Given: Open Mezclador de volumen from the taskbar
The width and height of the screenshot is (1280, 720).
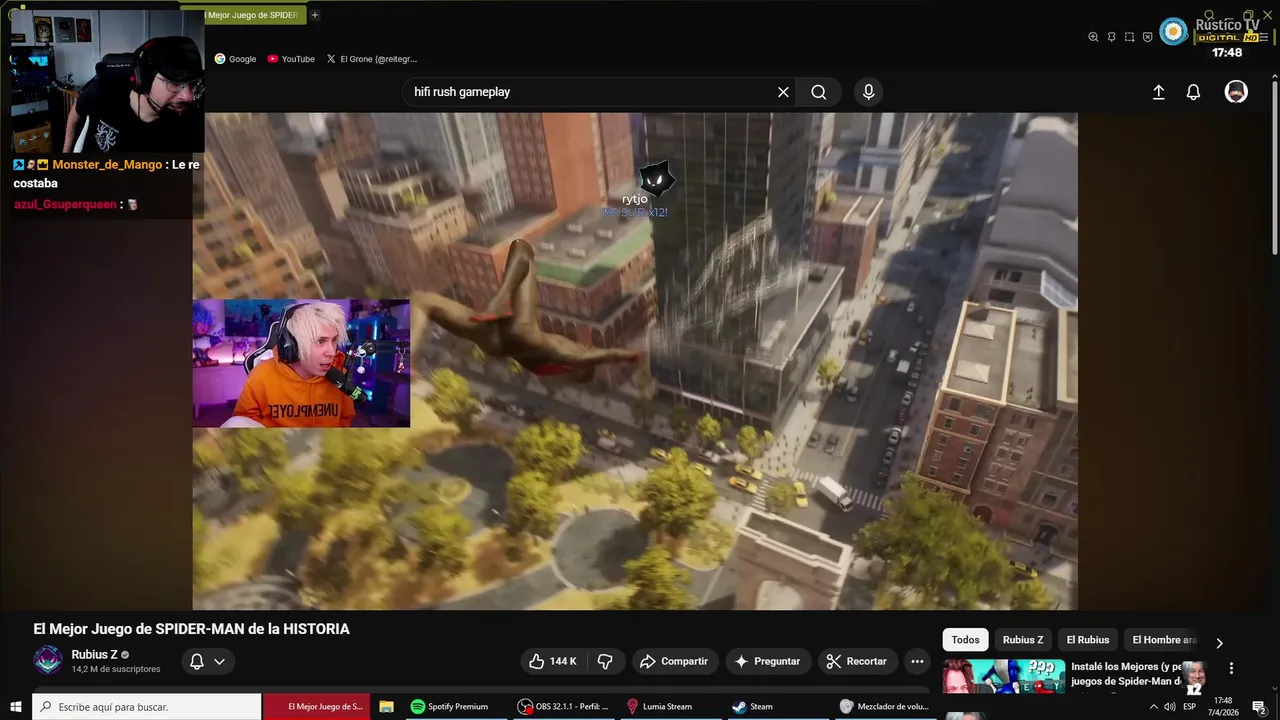Looking at the screenshot, I should pos(884,706).
